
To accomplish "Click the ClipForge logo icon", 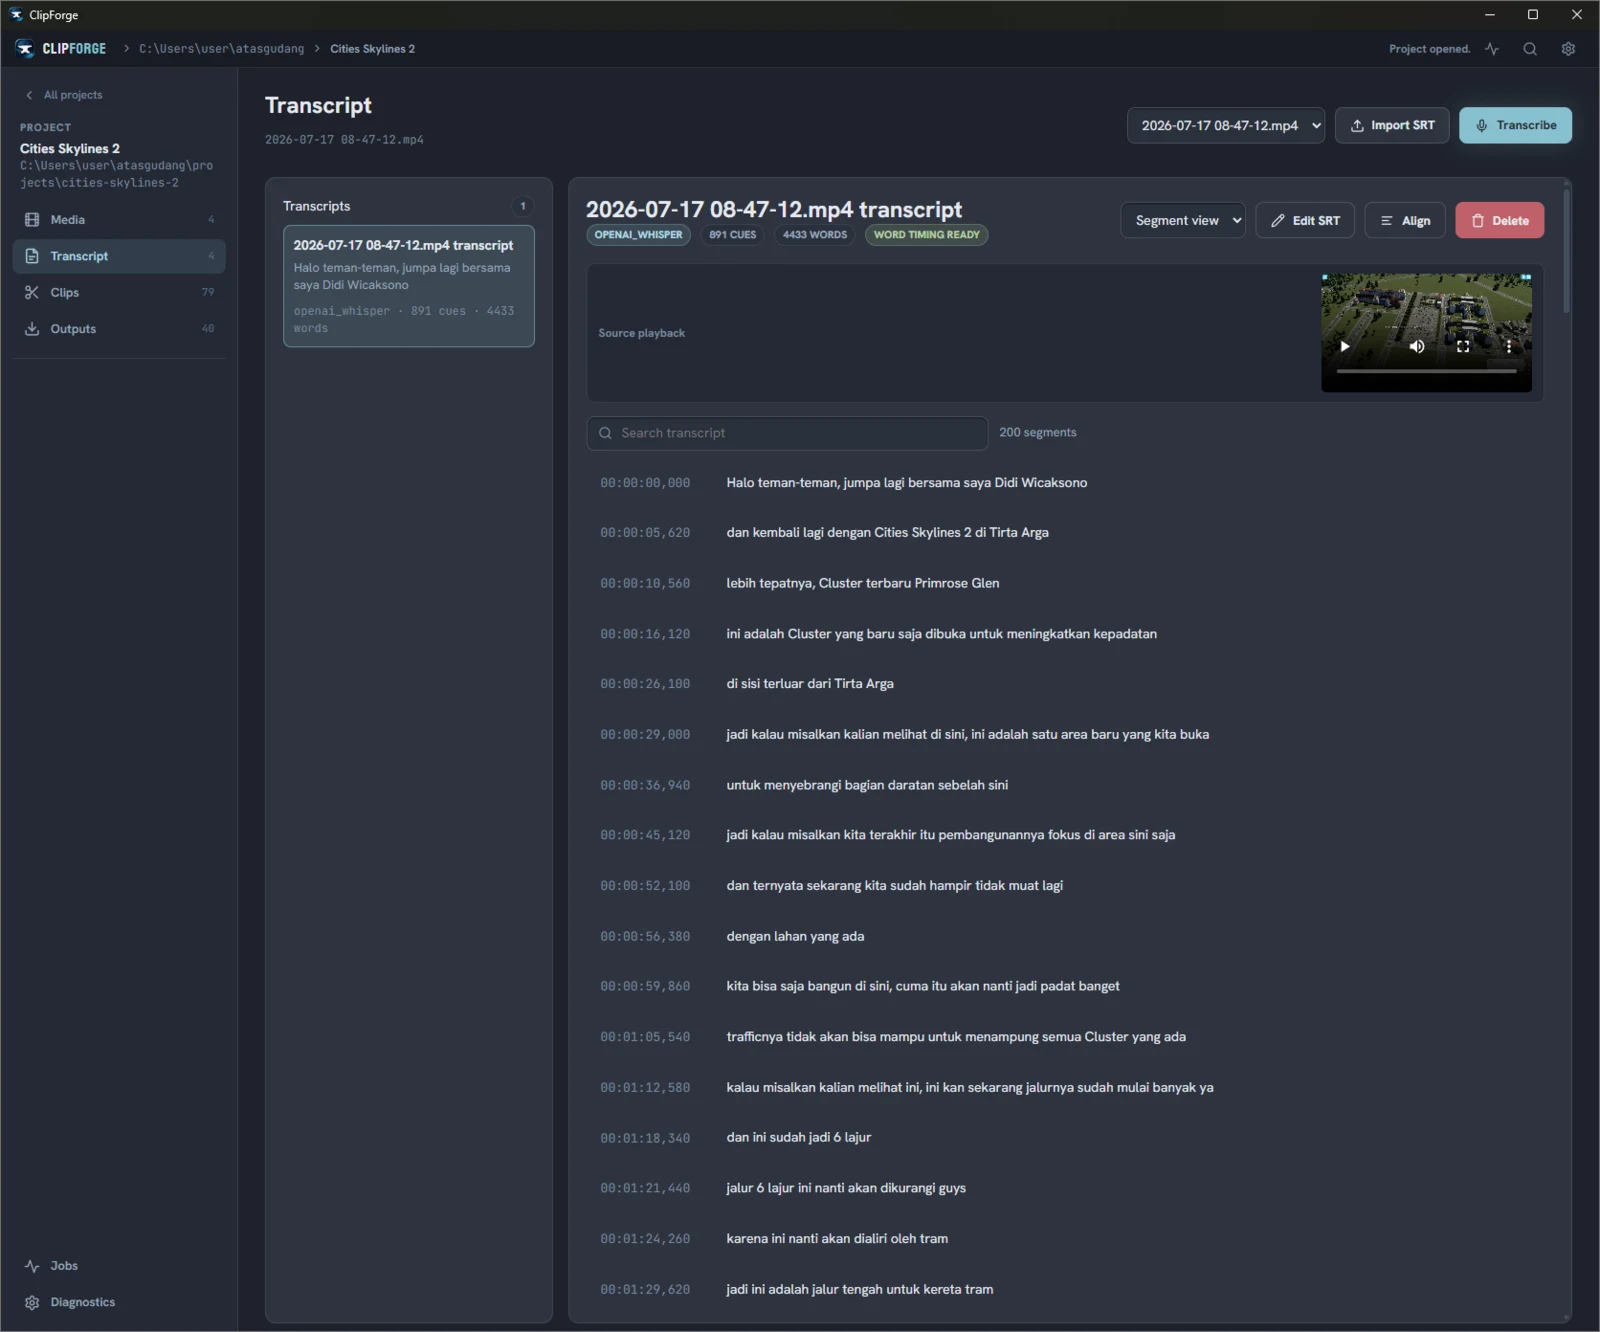I will click(x=25, y=49).
